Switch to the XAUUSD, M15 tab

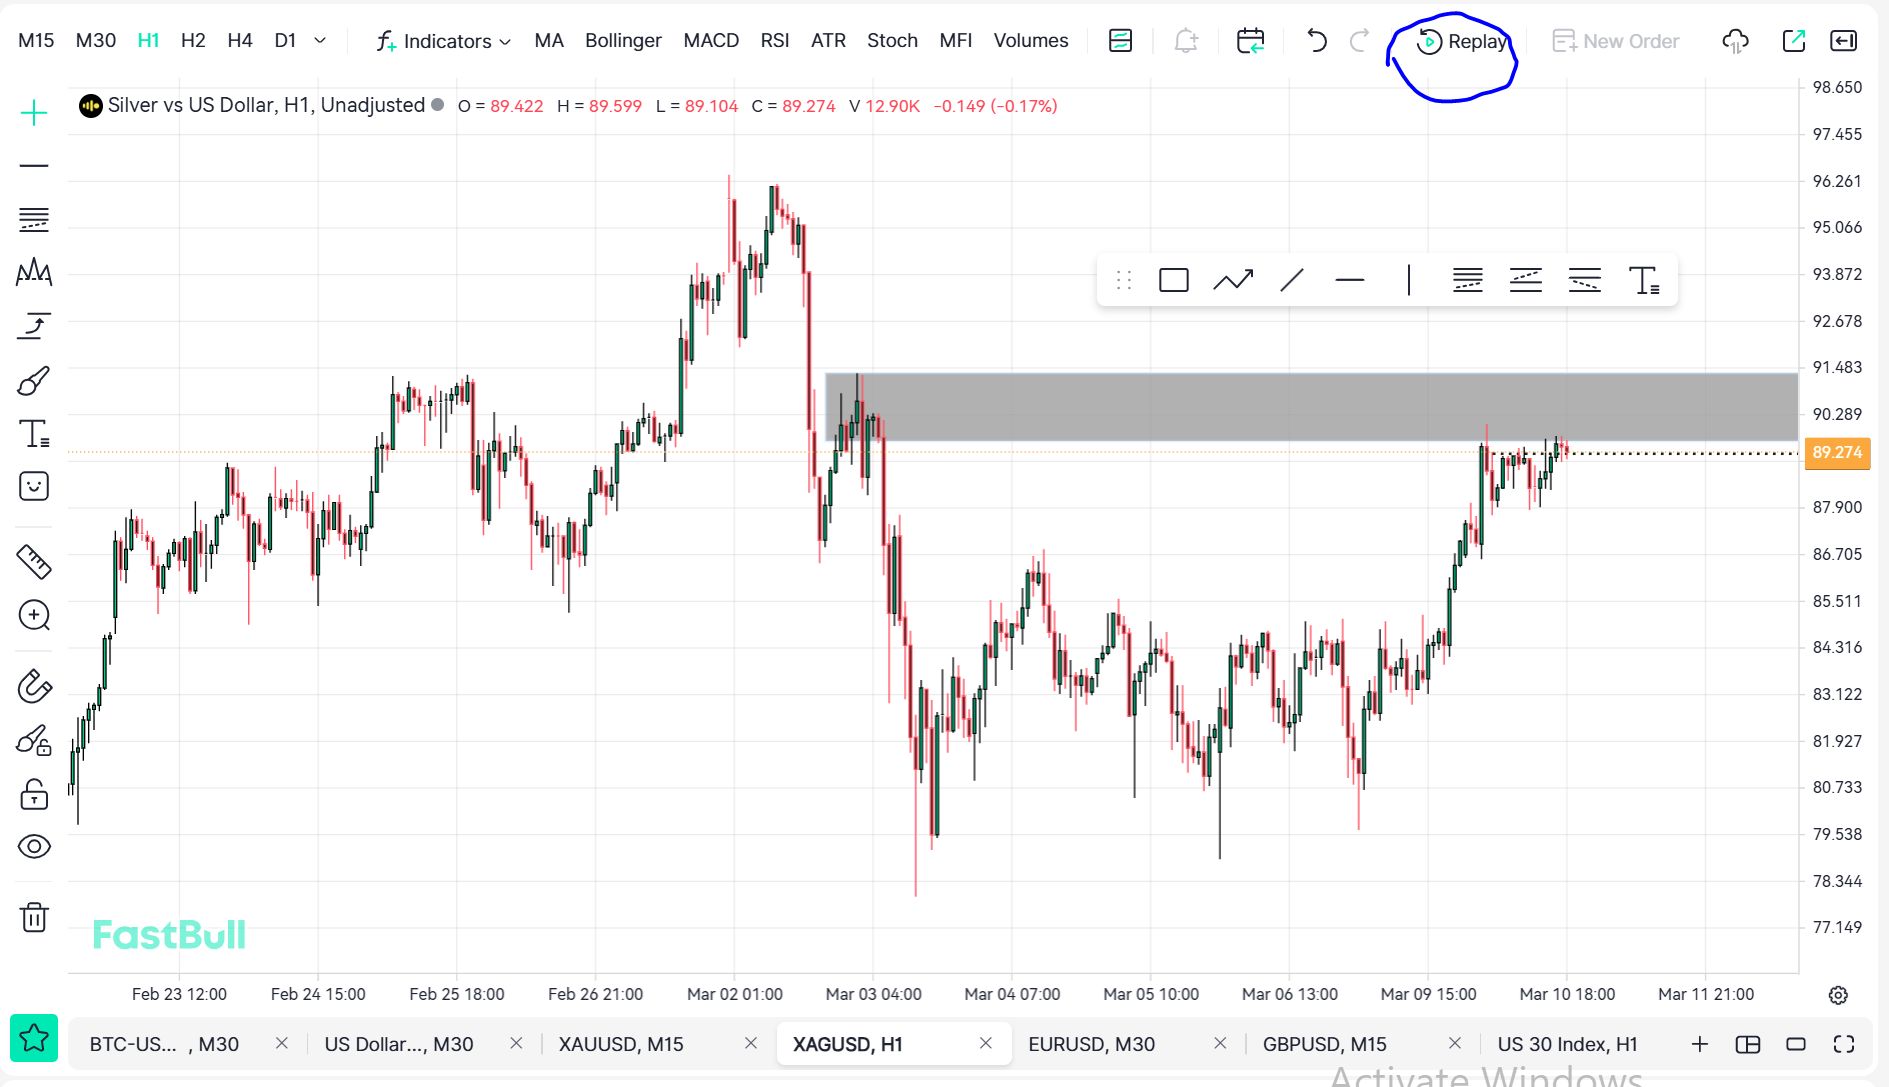pyautogui.click(x=621, y=1044)
